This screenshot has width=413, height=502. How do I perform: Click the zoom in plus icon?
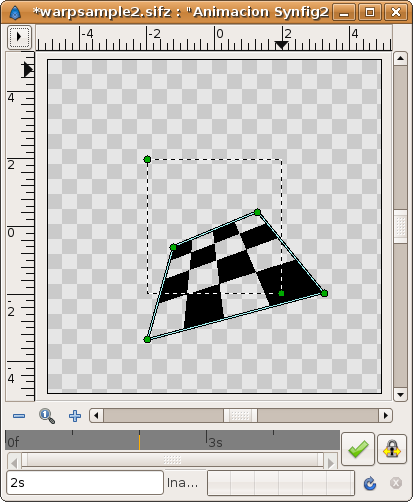click(75, 416)
